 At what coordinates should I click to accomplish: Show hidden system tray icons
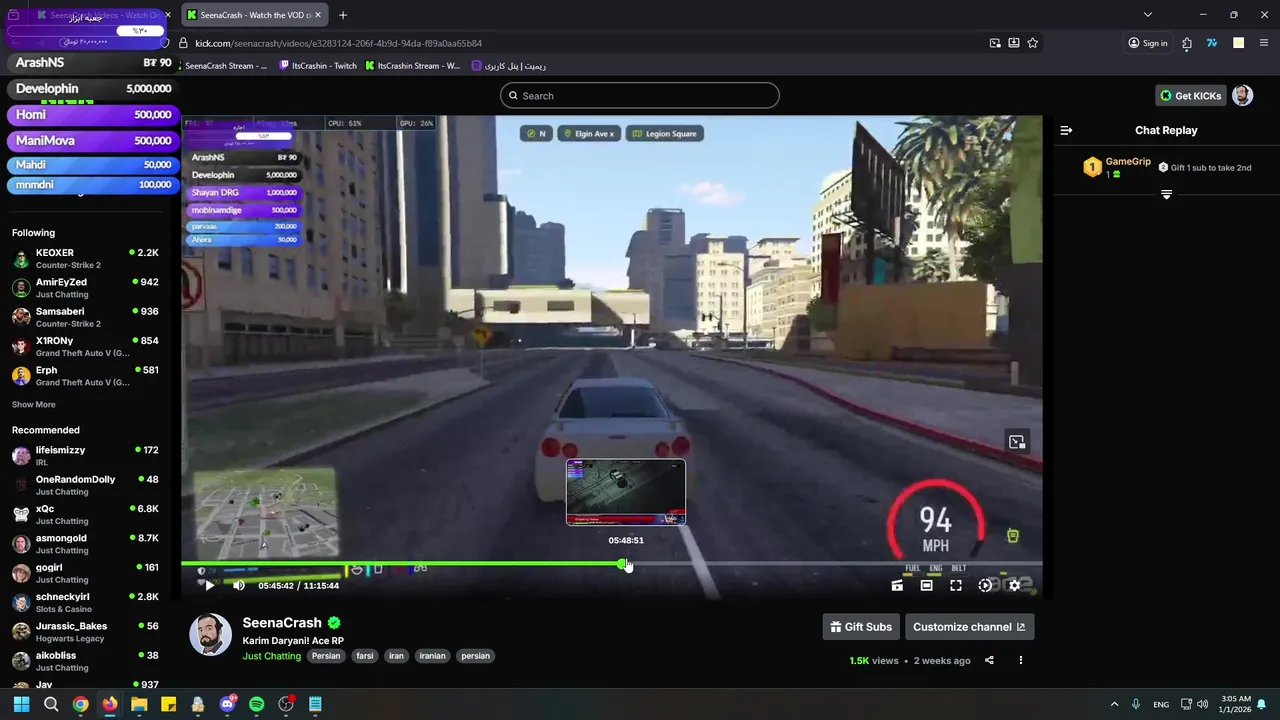1114,704
